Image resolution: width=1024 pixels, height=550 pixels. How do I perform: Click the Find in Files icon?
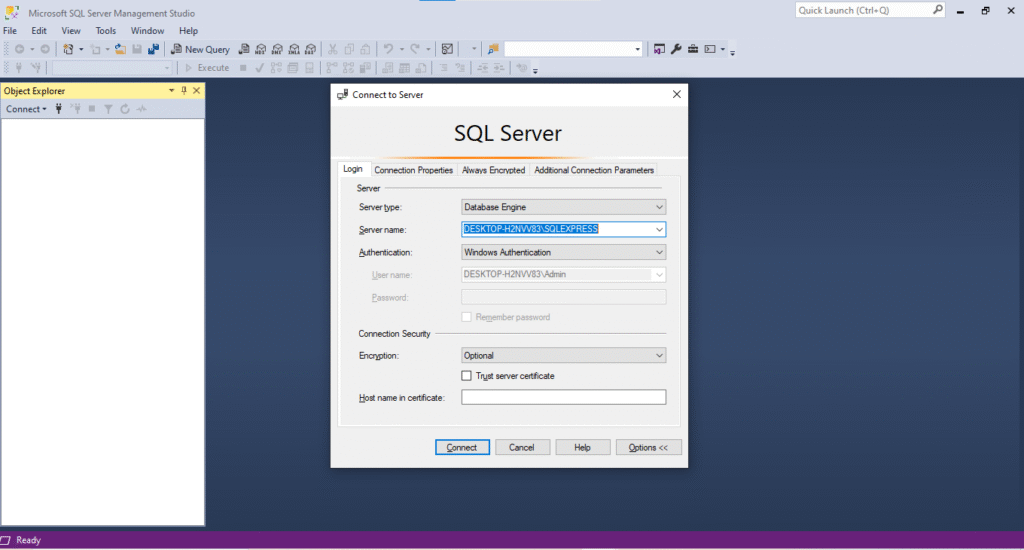click(x=493, y=49)
